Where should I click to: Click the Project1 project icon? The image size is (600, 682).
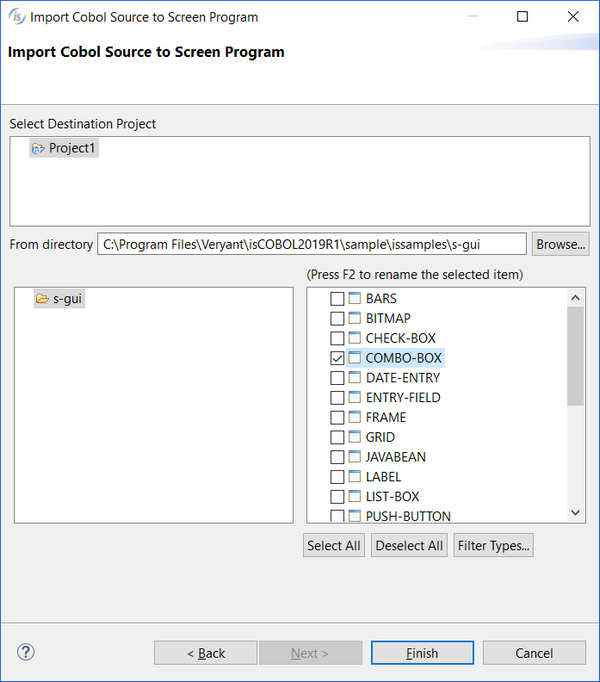(x=38, y=149)
